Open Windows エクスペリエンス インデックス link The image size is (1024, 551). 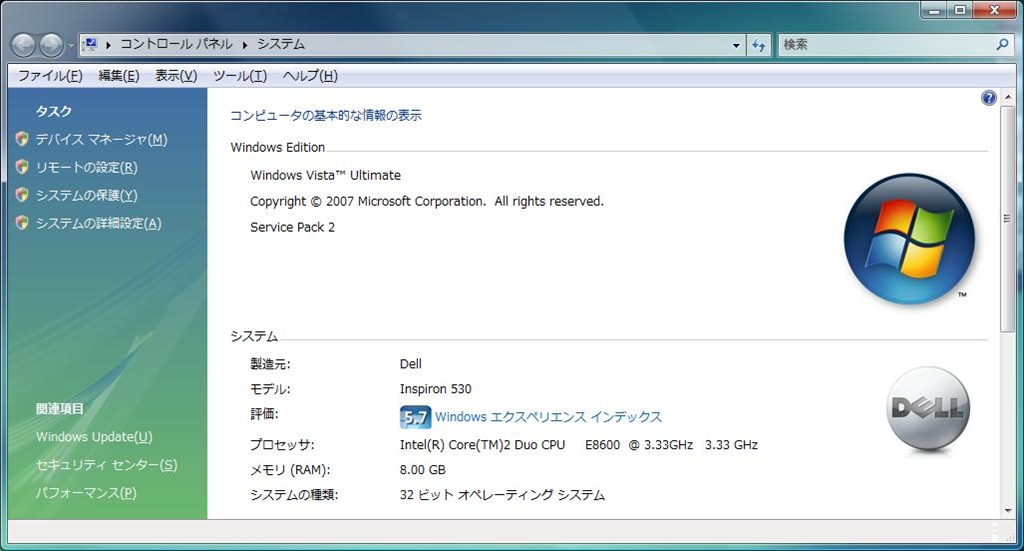[549, 417]
